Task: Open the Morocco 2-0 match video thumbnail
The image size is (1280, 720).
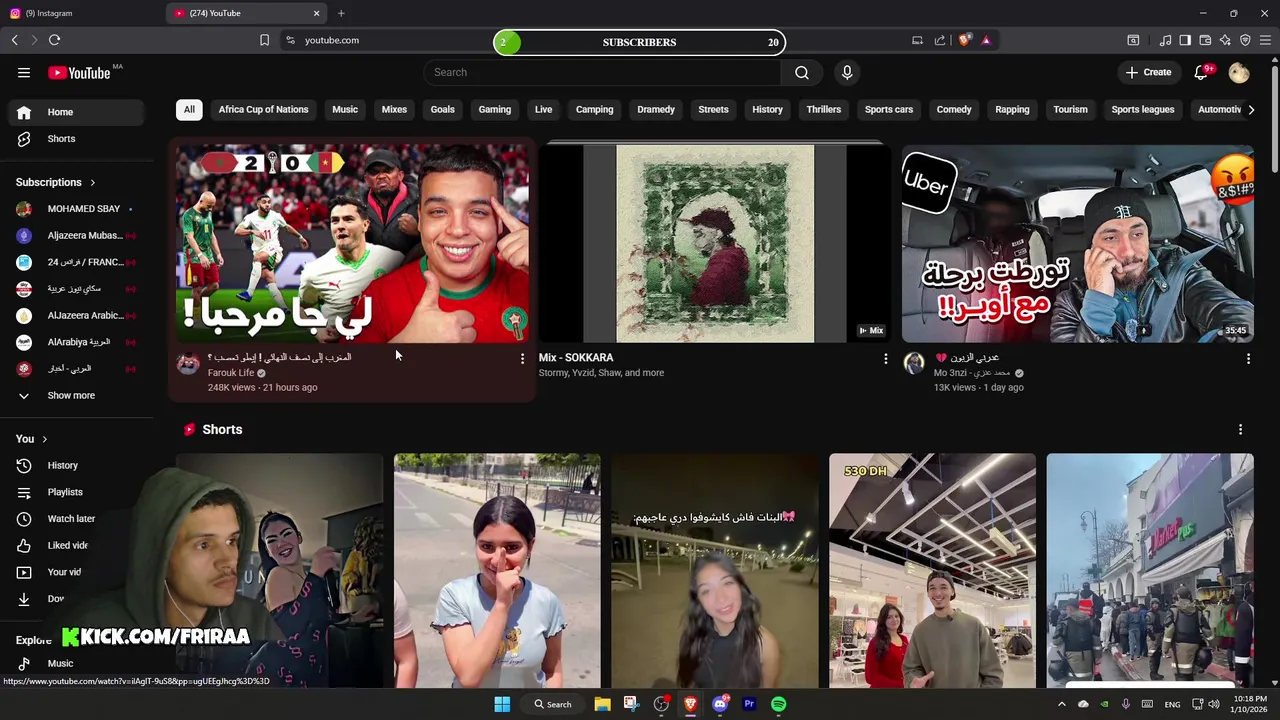Action: pos(352,244)
